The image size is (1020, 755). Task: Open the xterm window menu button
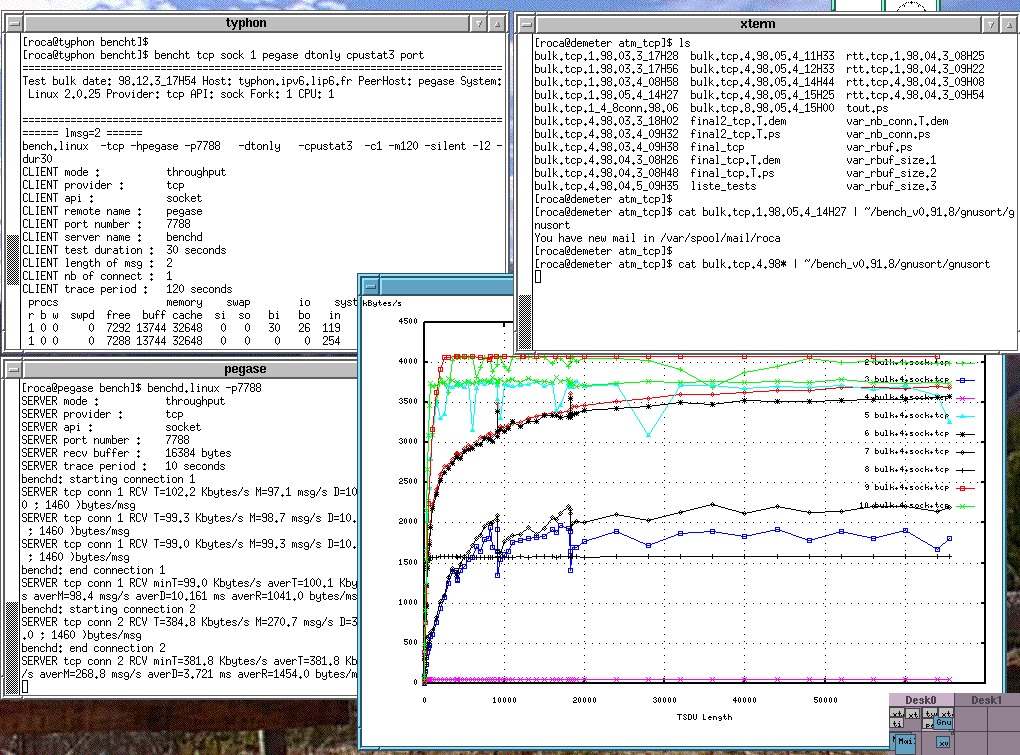click(x=526, y=24)
